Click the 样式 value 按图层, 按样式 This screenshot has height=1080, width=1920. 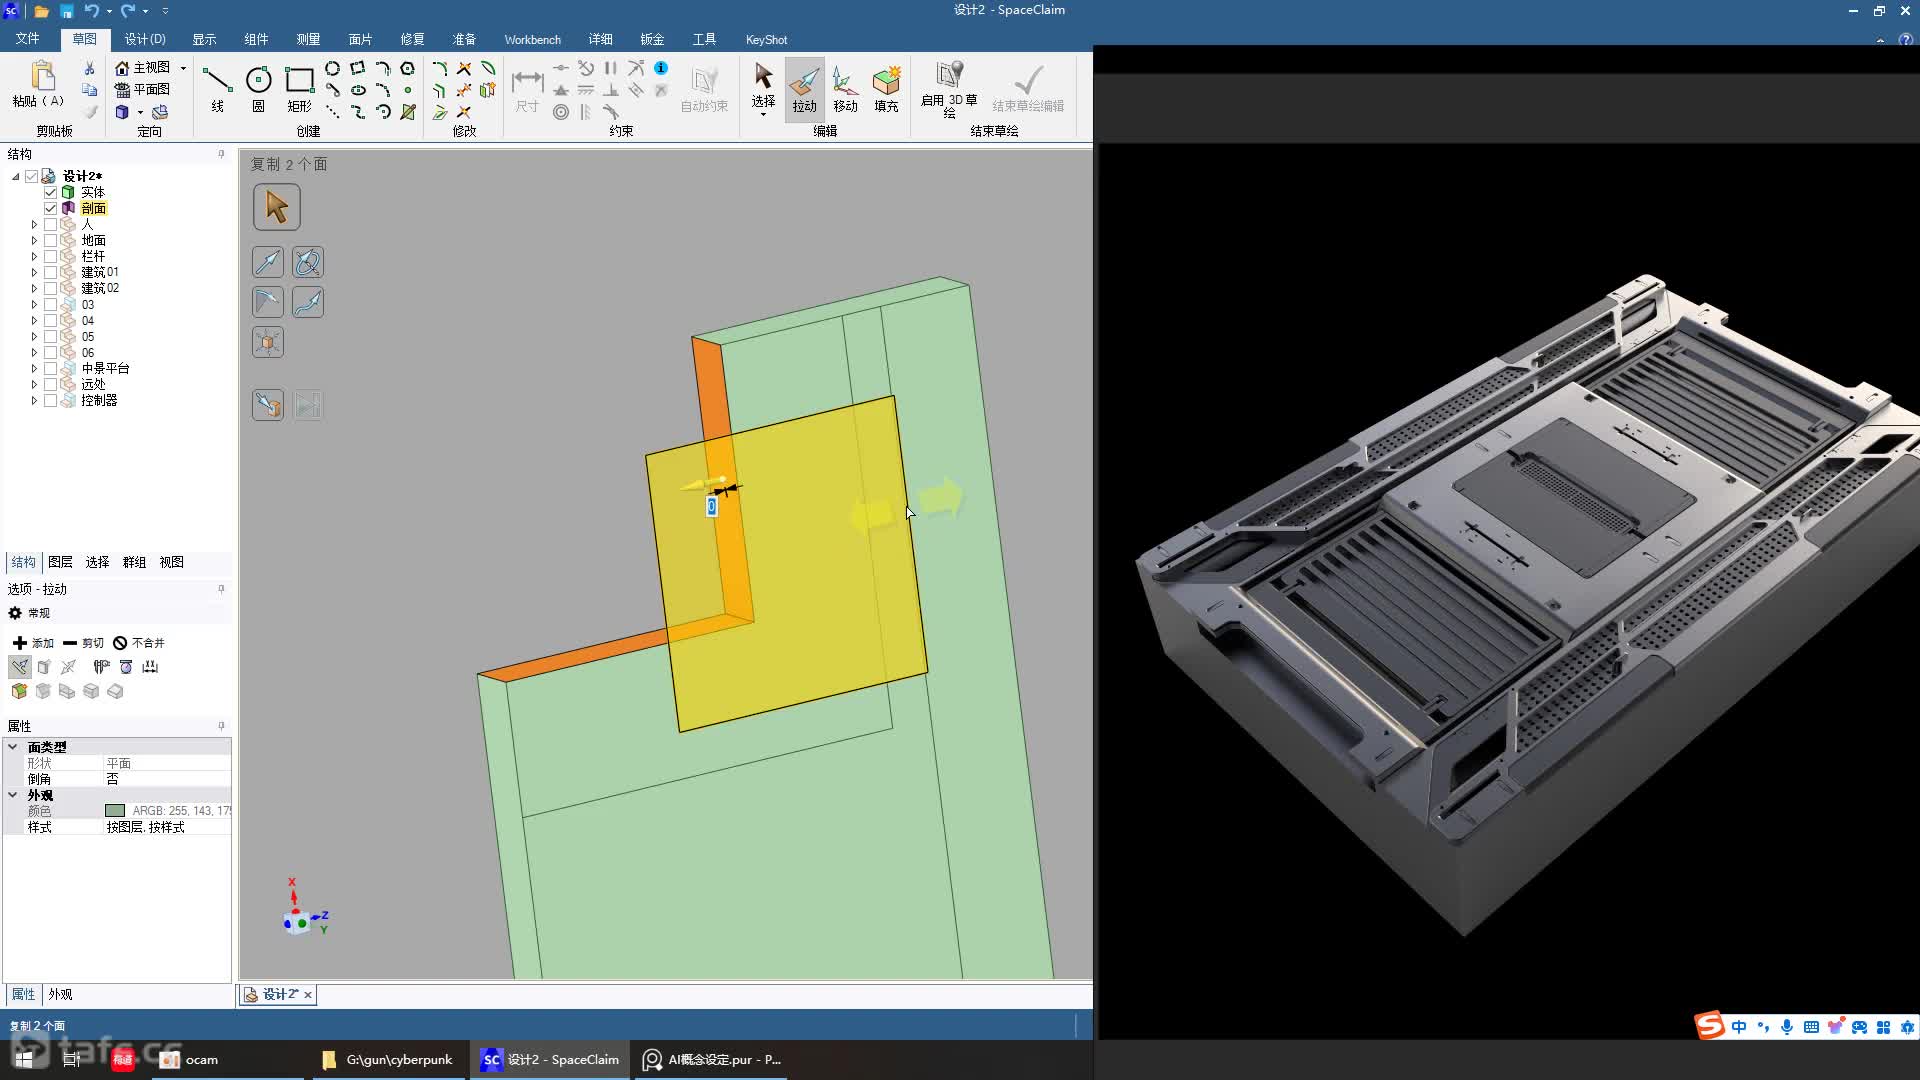click(146, 827)
